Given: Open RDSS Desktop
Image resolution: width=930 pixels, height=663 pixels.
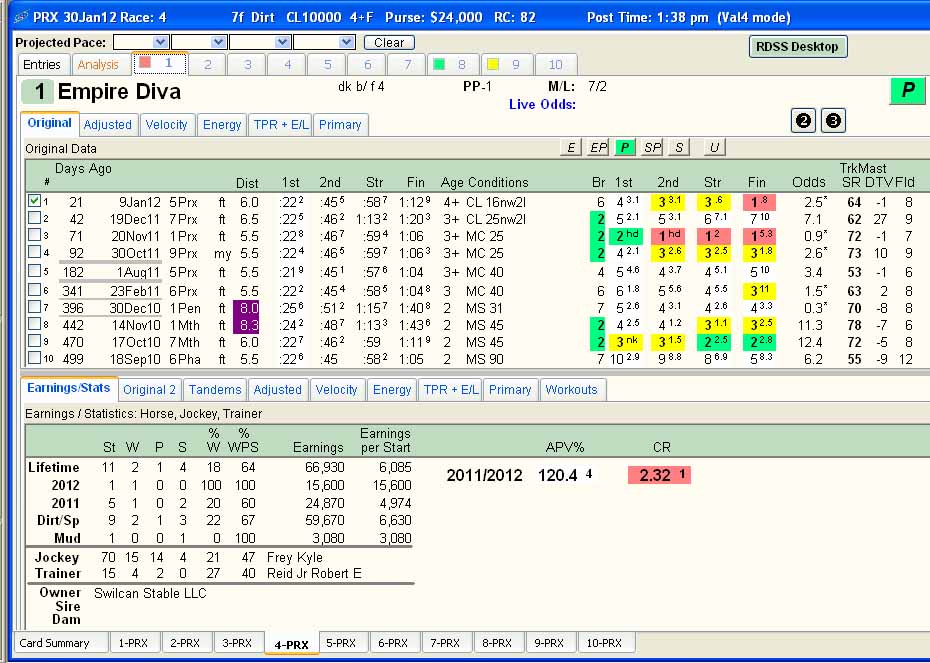Looking at the screenshot, I should click(x=798, y=47).
